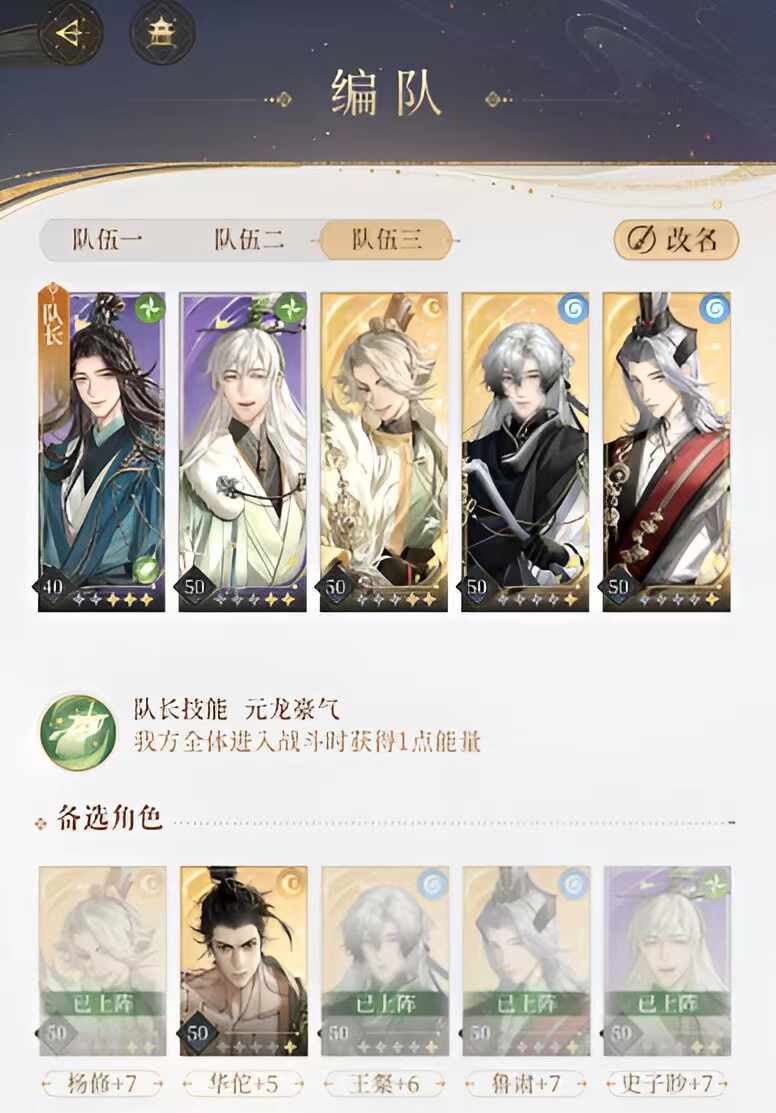Click the leader skill green dragon icon
The height and width of the screenshot is (1113, 776).
coord(78,733)
